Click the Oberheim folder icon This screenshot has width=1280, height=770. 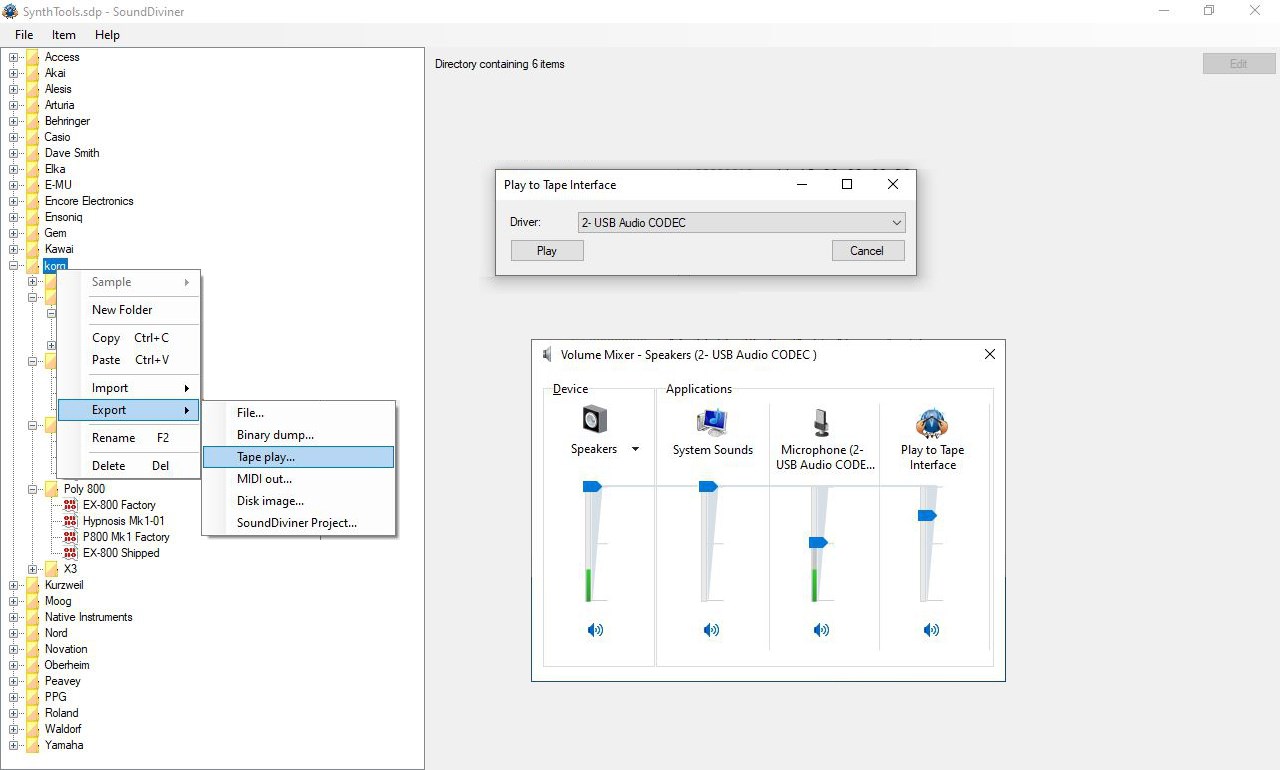pos(33,665)
